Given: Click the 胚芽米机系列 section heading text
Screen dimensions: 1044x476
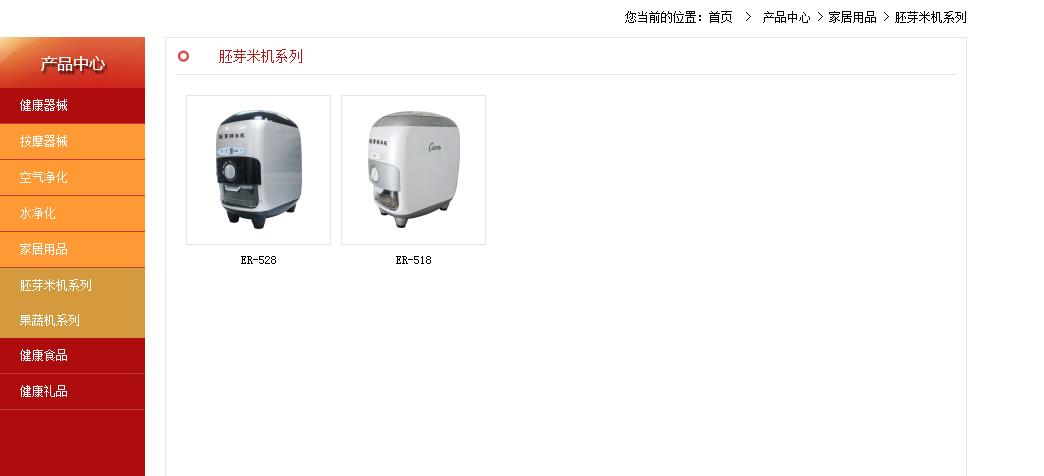Looking at the screenshot, I should tap(260, 57).
